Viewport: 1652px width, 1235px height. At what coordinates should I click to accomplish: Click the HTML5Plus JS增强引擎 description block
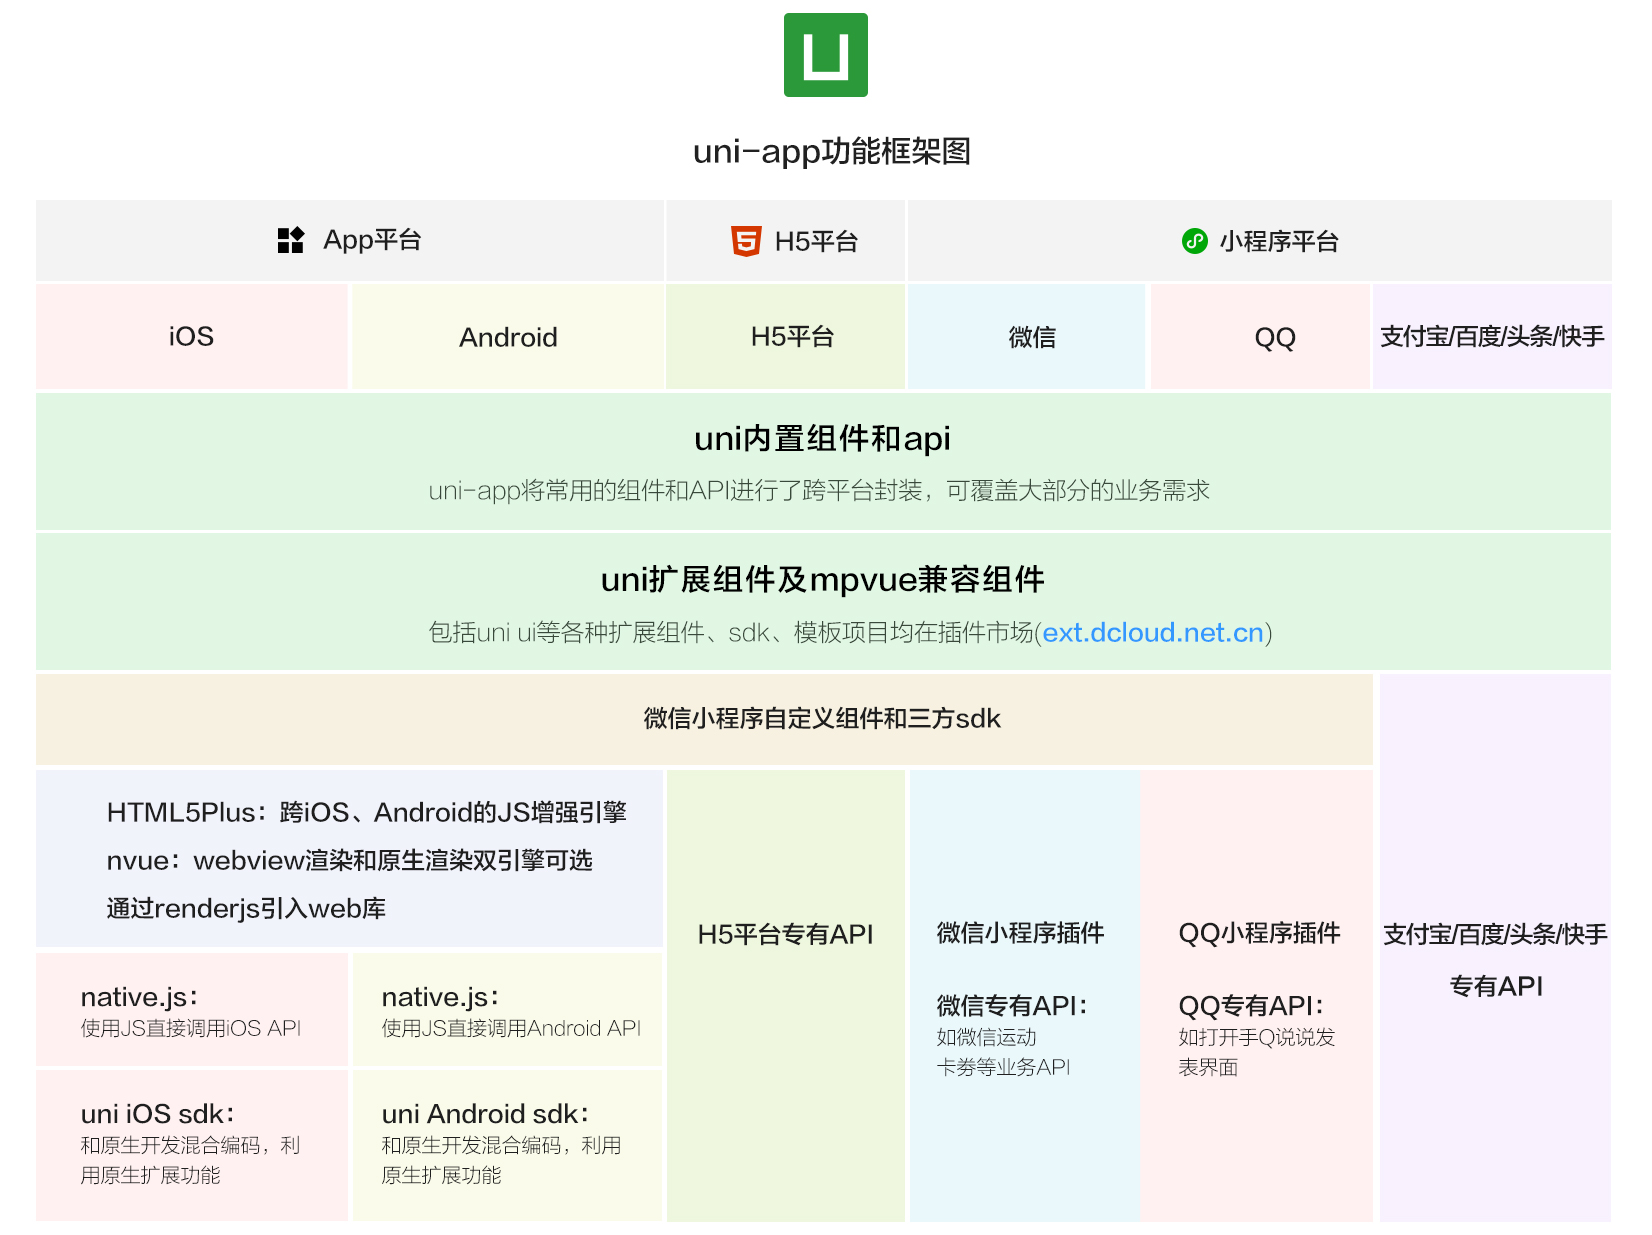(348, 858)
